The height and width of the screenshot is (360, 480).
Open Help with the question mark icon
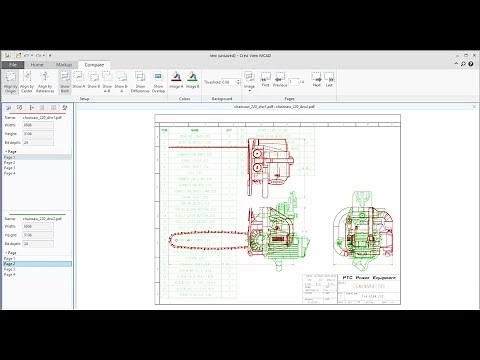[x=471, y=64]
